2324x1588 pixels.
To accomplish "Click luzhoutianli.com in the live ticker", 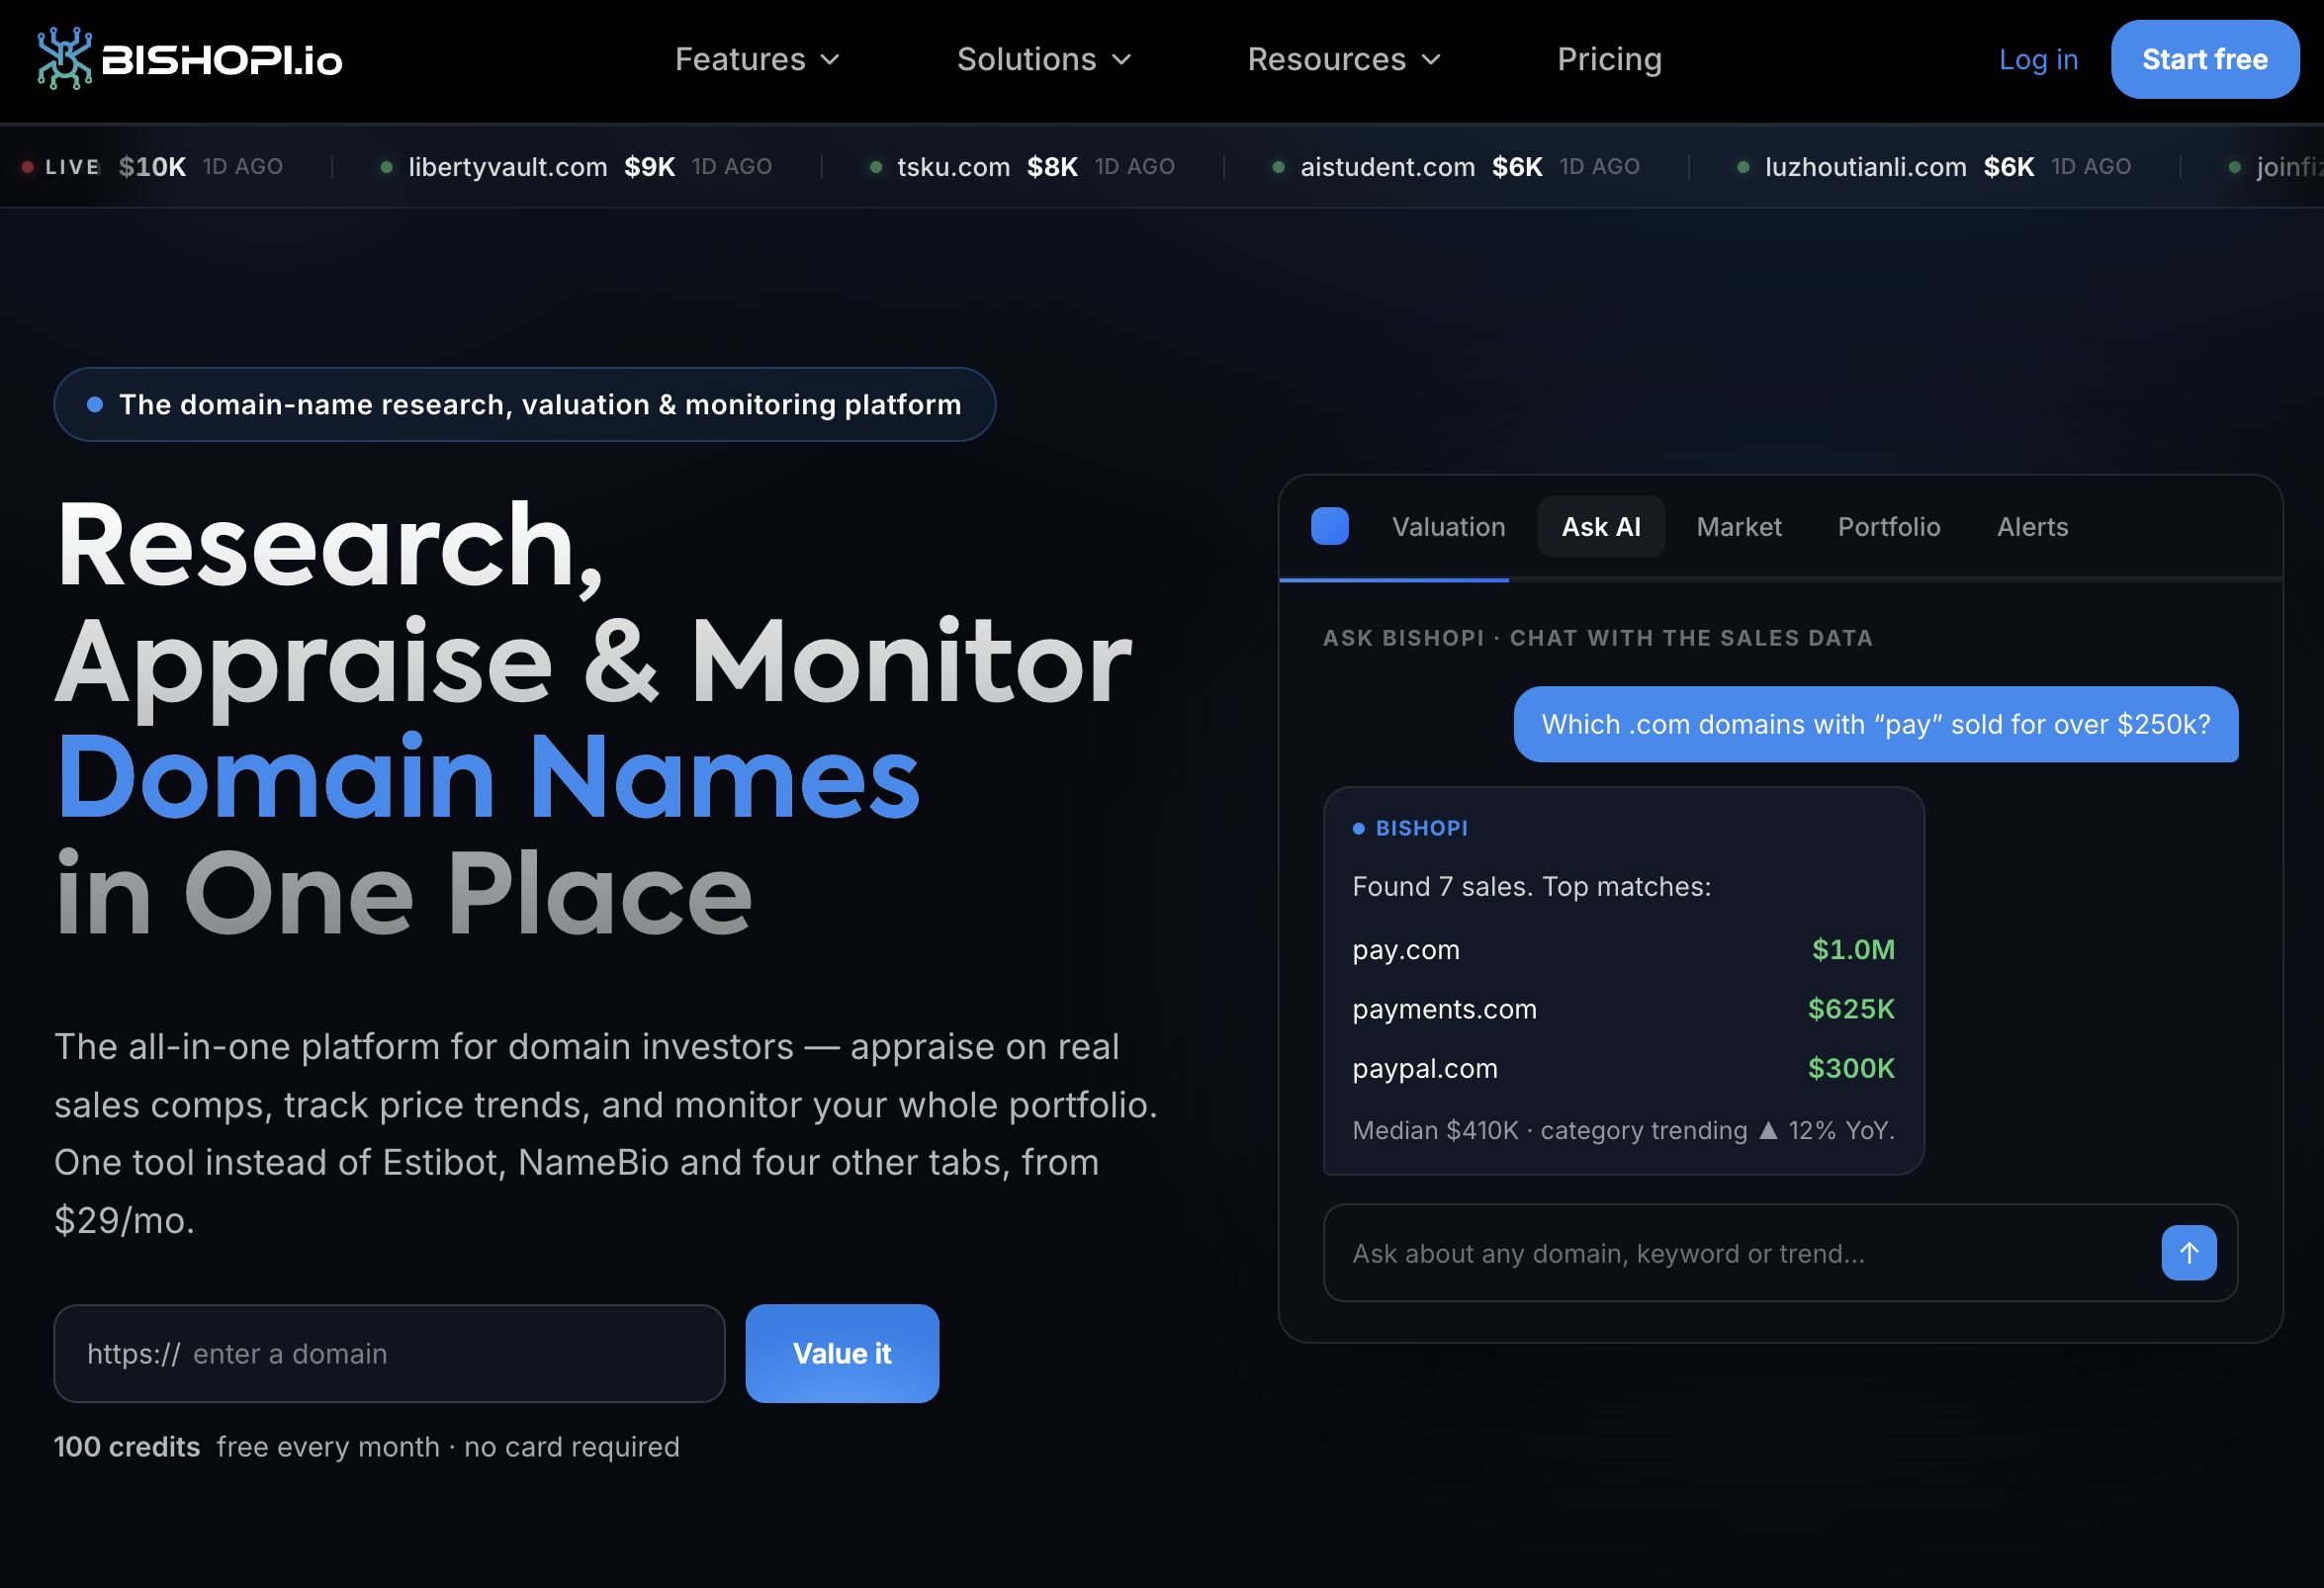I will (x=1865, y=166).
